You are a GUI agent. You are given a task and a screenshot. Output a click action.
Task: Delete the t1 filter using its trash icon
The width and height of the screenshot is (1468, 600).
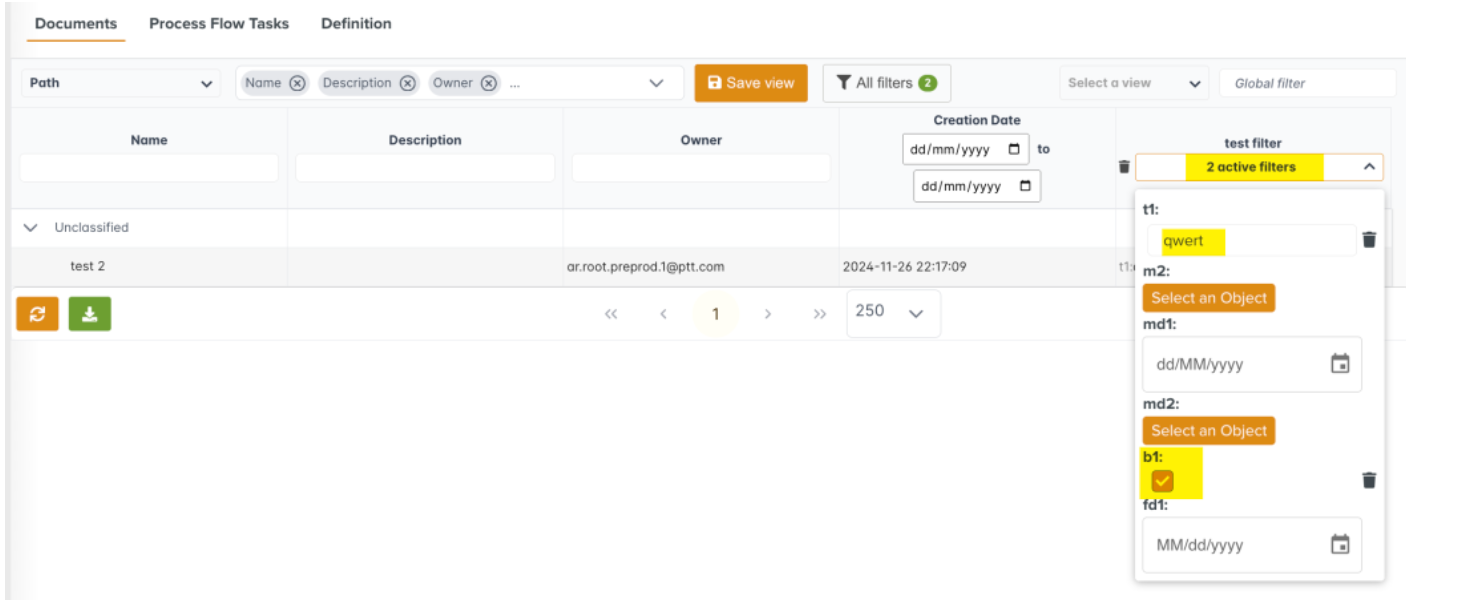1369,240
